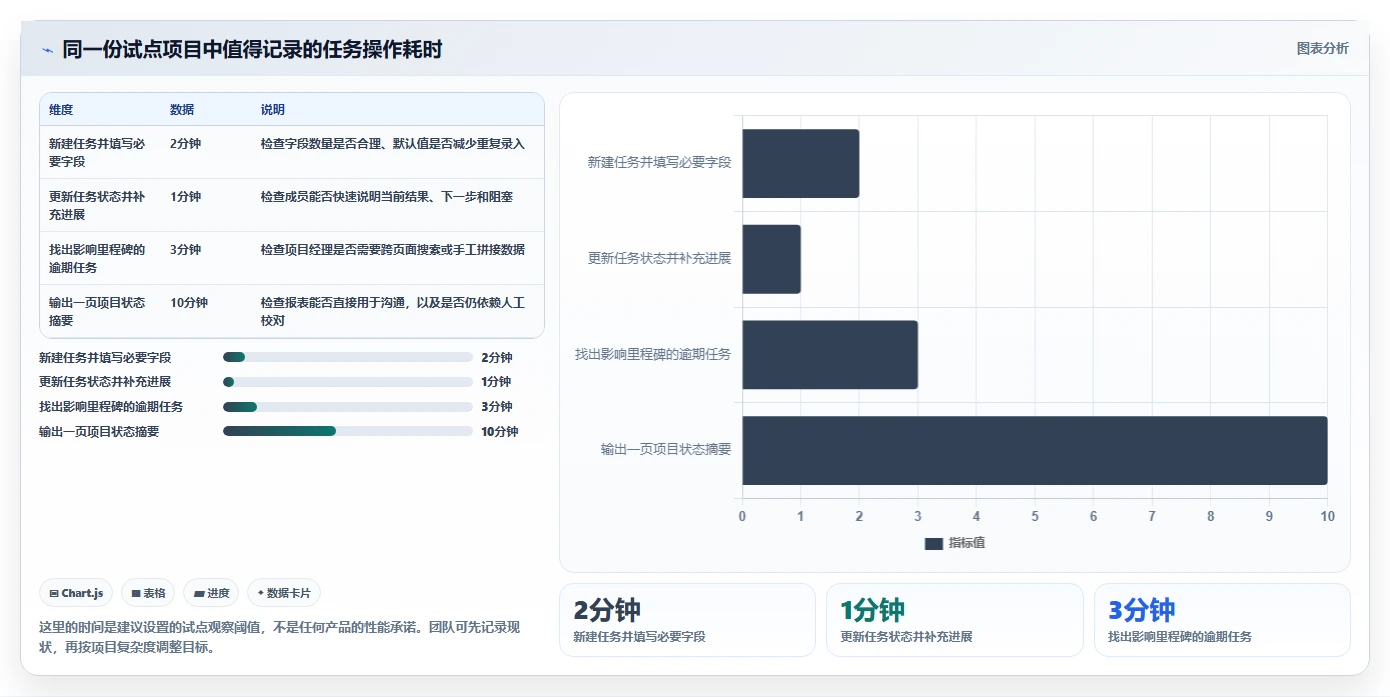Click the progress bar of 更新任务状态并补充进展
The width and height of the screenshot is (1390, 697).
pyautogui.click(x=348, y=382)
